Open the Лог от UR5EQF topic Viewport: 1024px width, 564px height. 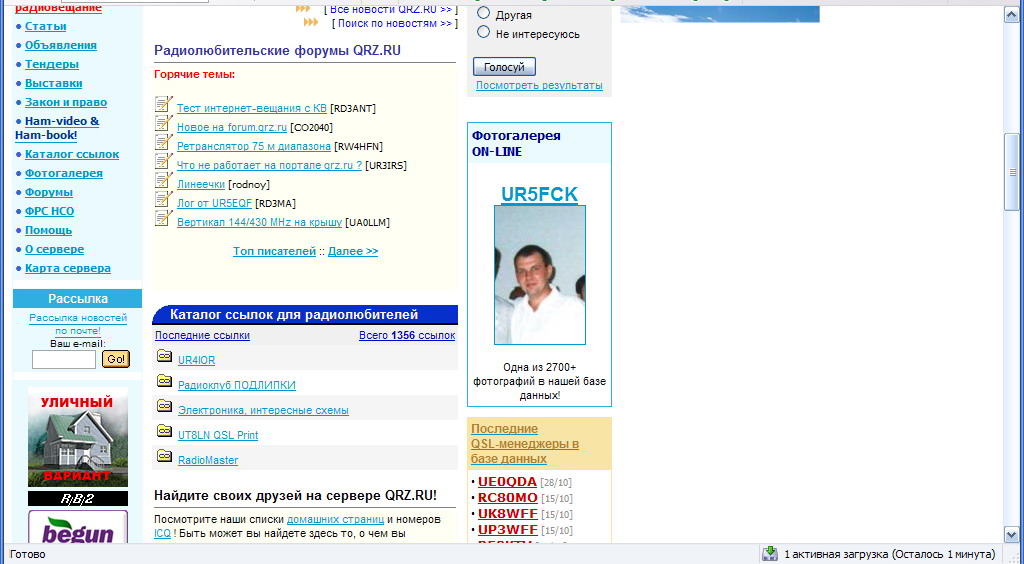[214, 203]
